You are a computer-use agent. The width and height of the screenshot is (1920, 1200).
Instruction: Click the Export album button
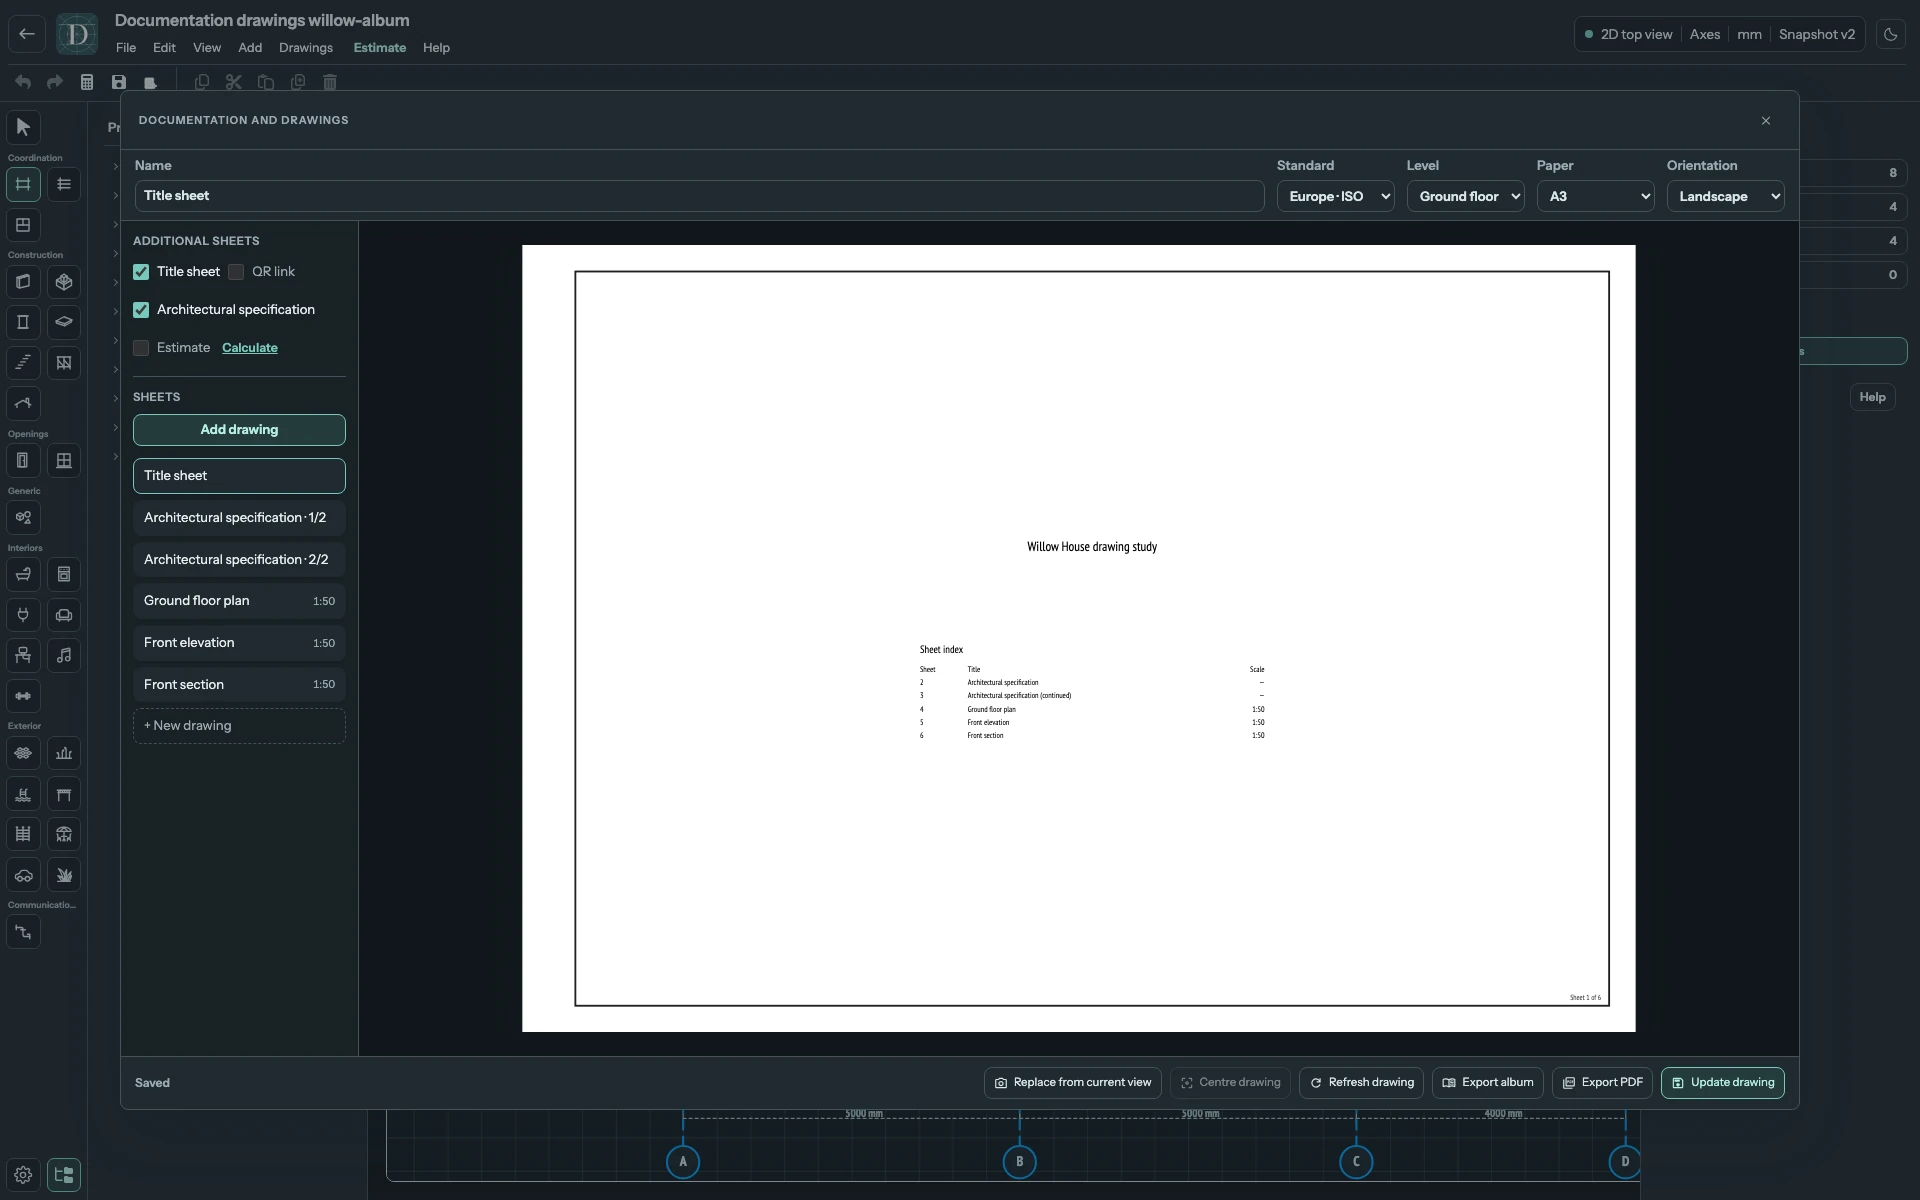[x=1488, y=1083]
